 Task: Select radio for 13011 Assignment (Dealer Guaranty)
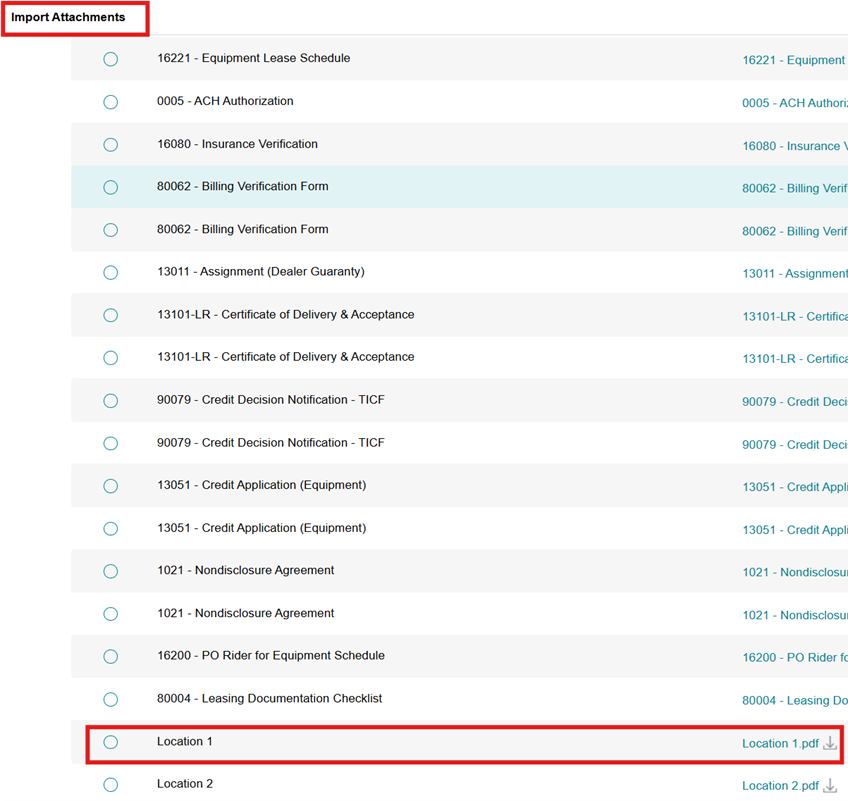tap(111, 273)
